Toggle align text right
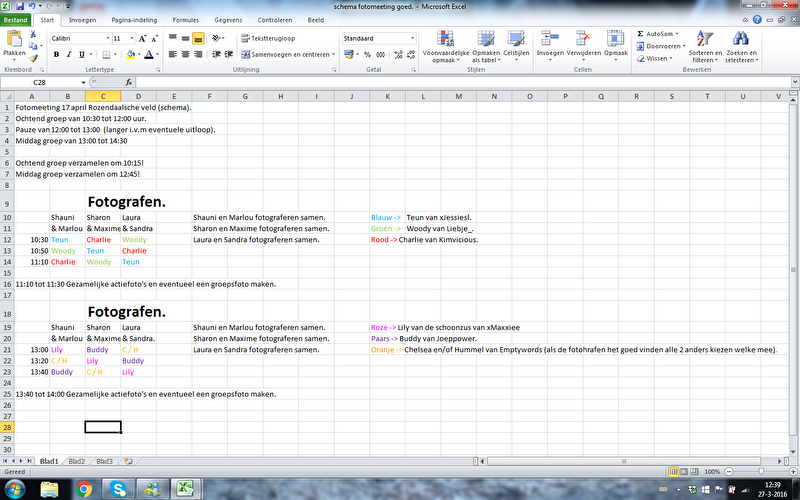Viewport: 800px width, 500px height. tap(198, 54)
